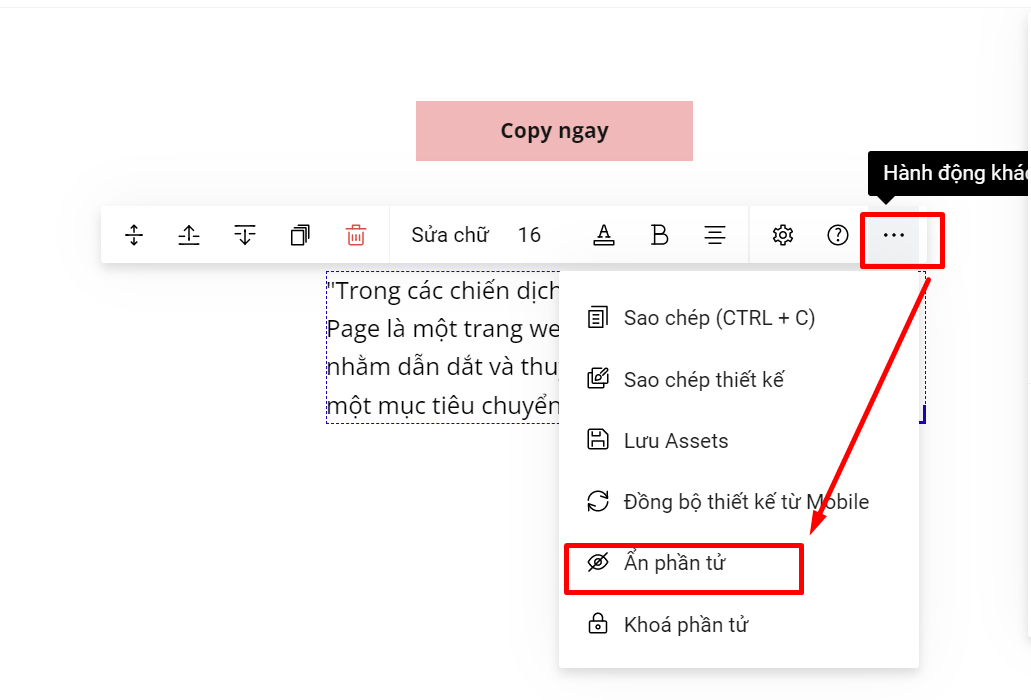Click the font size 16 field

529,235
